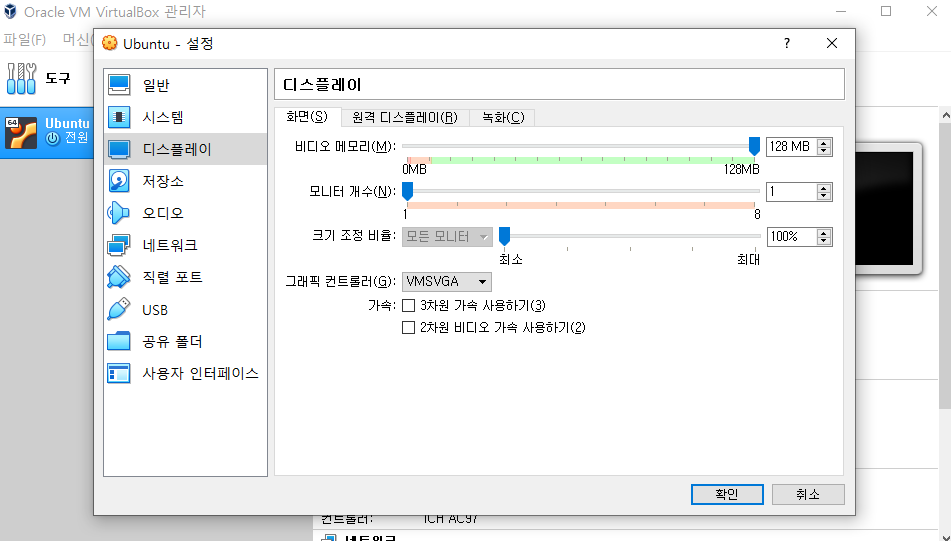Image resolution: width=951 pixels, height=541 pixels.
Task: Enable 2차원 비디오 가속 사용하기 checkbox
Action: point(409,328)
